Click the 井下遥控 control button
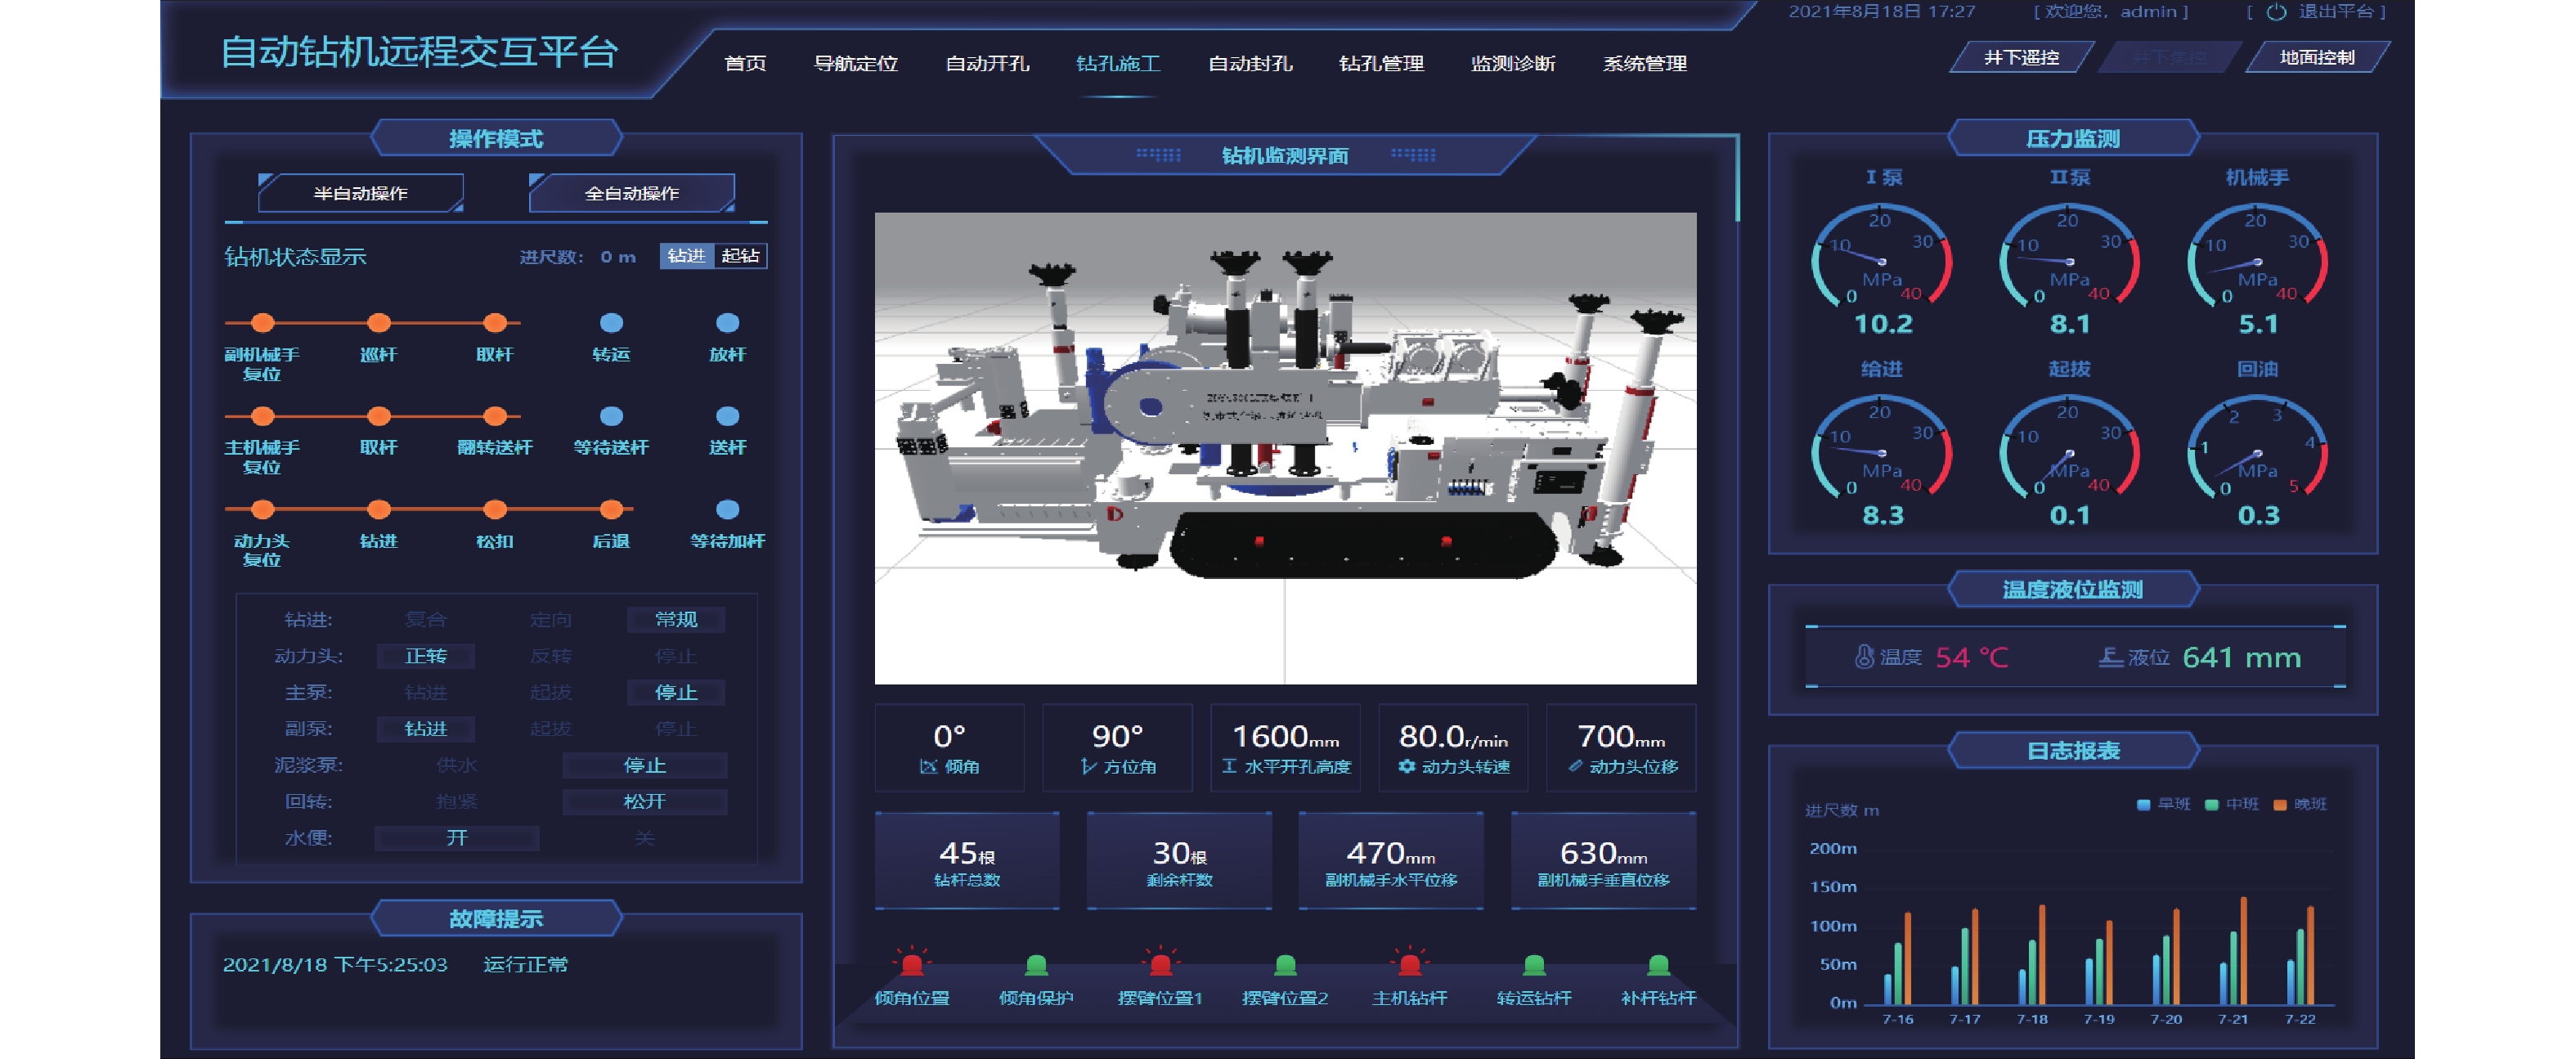The height and width of the screenshot is (1059, 2576). click(2021, 58)
